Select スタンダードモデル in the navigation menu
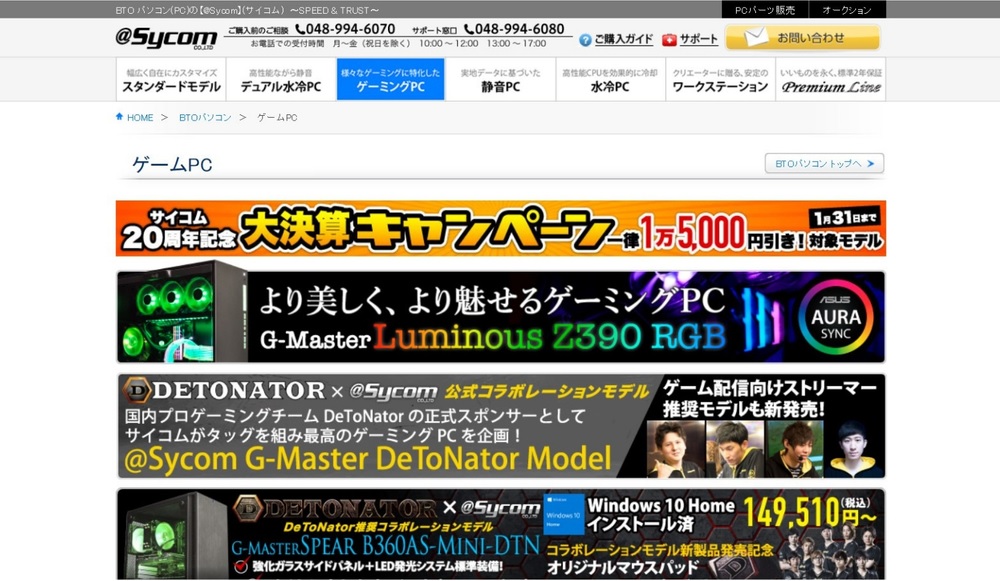Viewport: 1000px width, 581px height. [171, 80]
